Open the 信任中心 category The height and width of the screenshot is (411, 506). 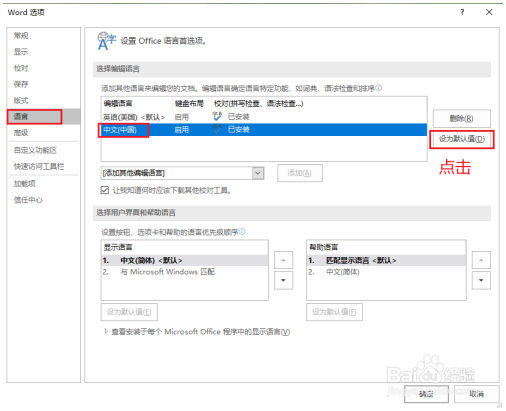pos(28,200)
